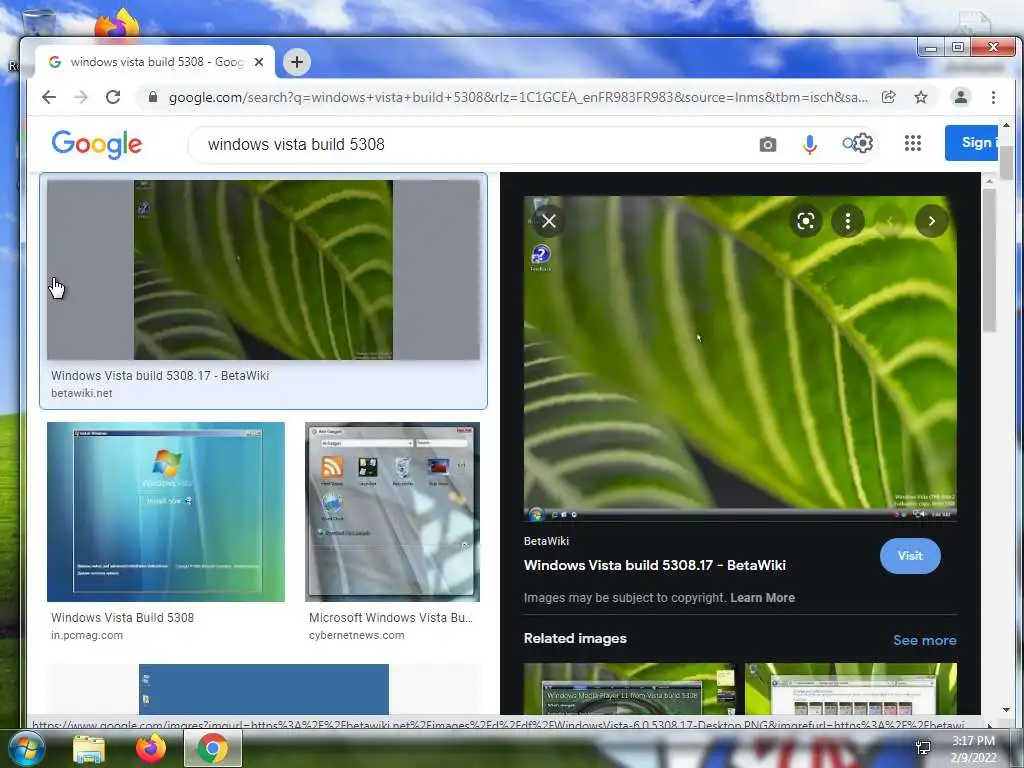Reload the current page
Image resolution: width=1024 pixels, height=768 pixels.
point(113,97)
